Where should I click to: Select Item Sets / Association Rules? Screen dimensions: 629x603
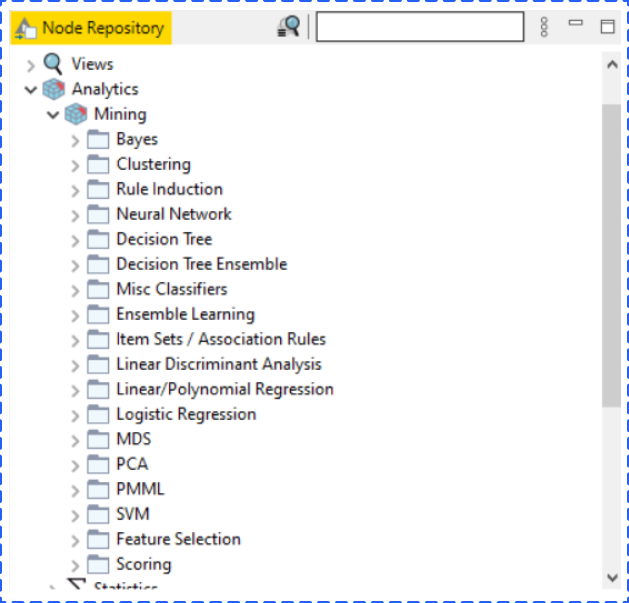pyautogui.click(x=221, y=339)
